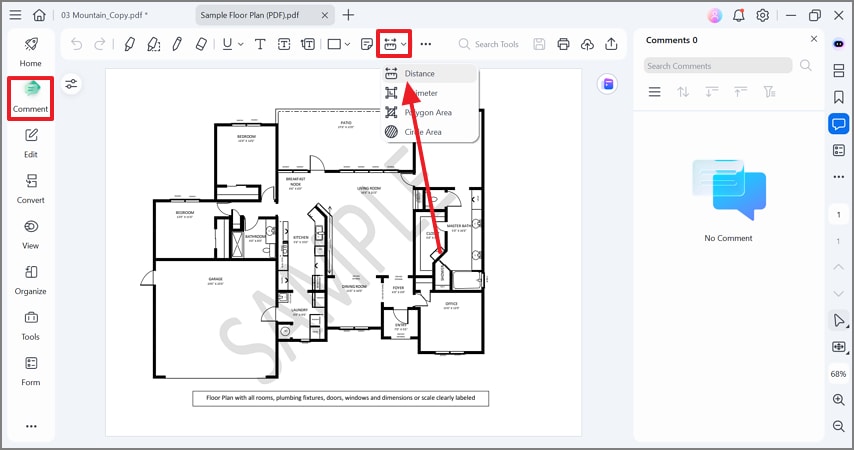Go to the previous page arrow

click(839, 267)
